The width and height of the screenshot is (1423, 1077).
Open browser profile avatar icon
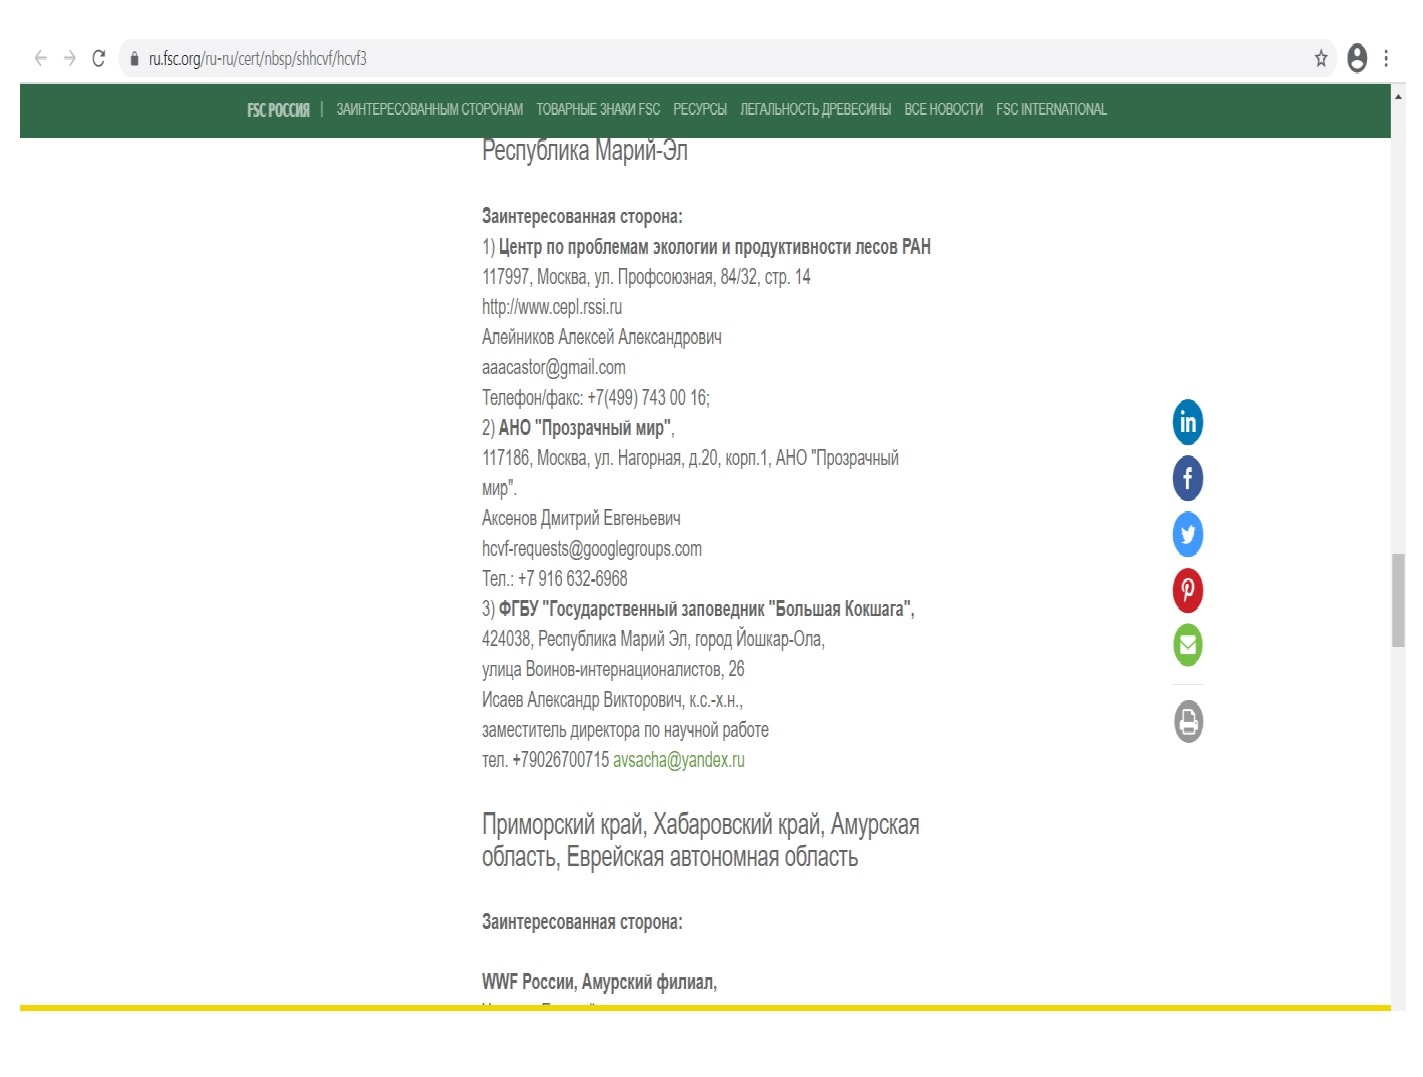pos(1356,58)
